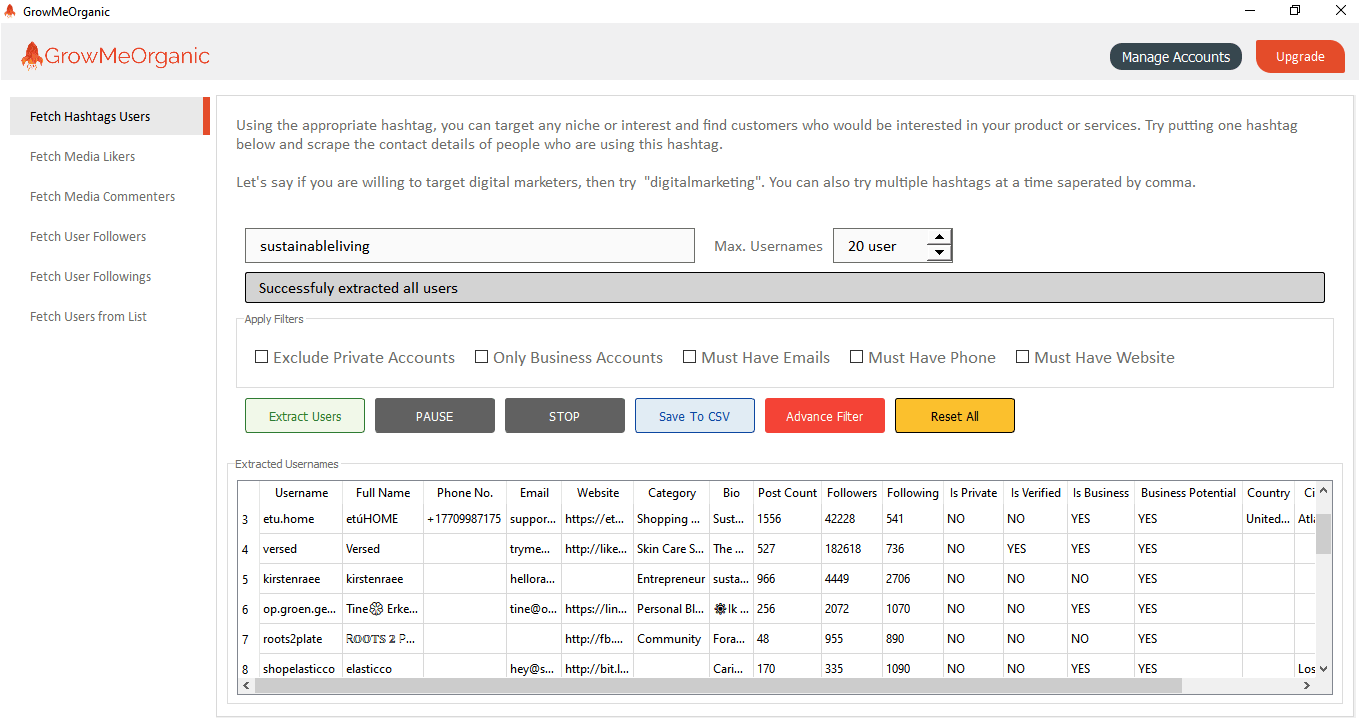Click the orange Upgrade button
This screenshot has width=1359, height=724.
[x=1300, y=56]
